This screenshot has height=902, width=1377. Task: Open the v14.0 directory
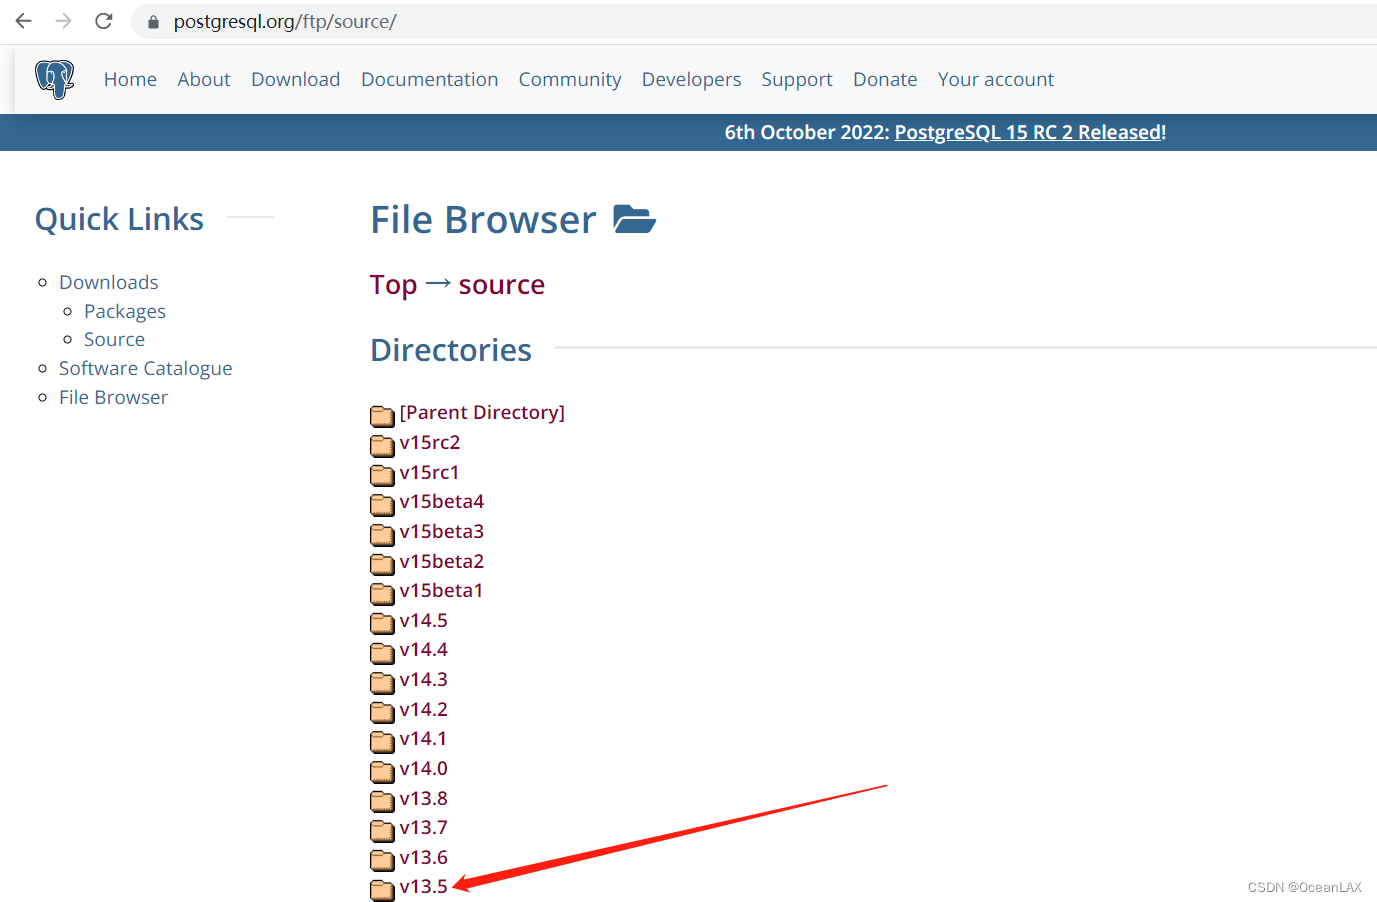tap(424, 768)
